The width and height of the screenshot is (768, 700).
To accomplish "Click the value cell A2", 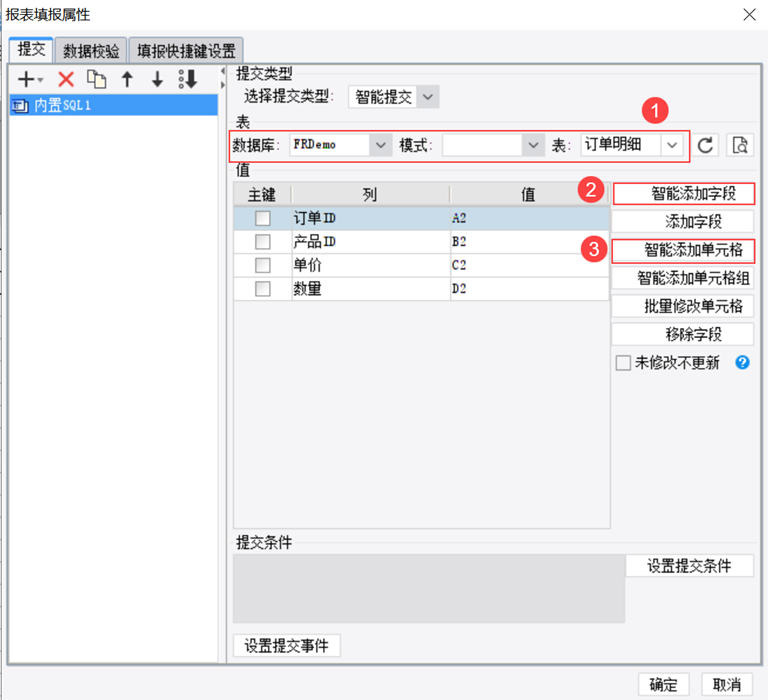I will click(x=529, y=218).
